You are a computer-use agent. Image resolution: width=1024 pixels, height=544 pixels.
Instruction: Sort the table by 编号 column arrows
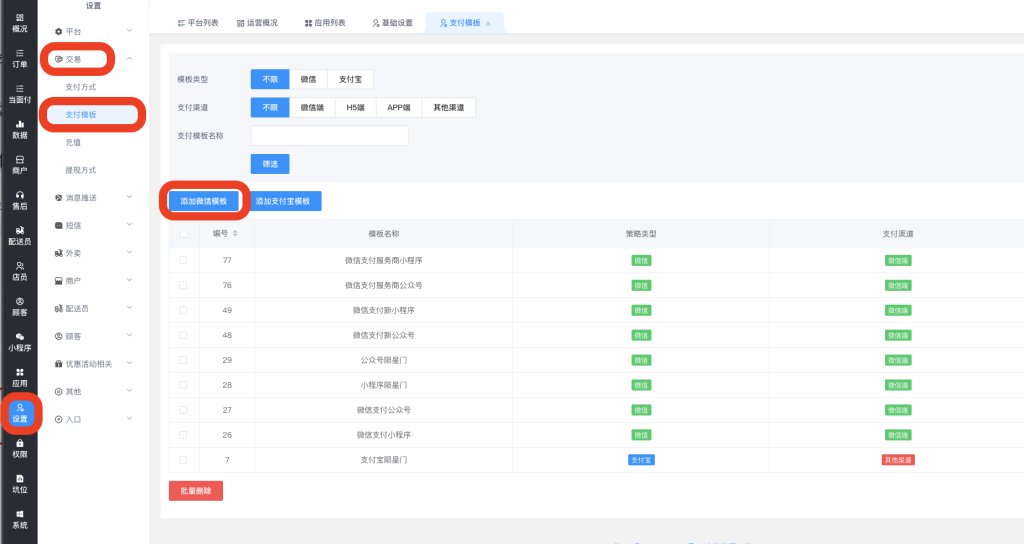click(235, 234)
